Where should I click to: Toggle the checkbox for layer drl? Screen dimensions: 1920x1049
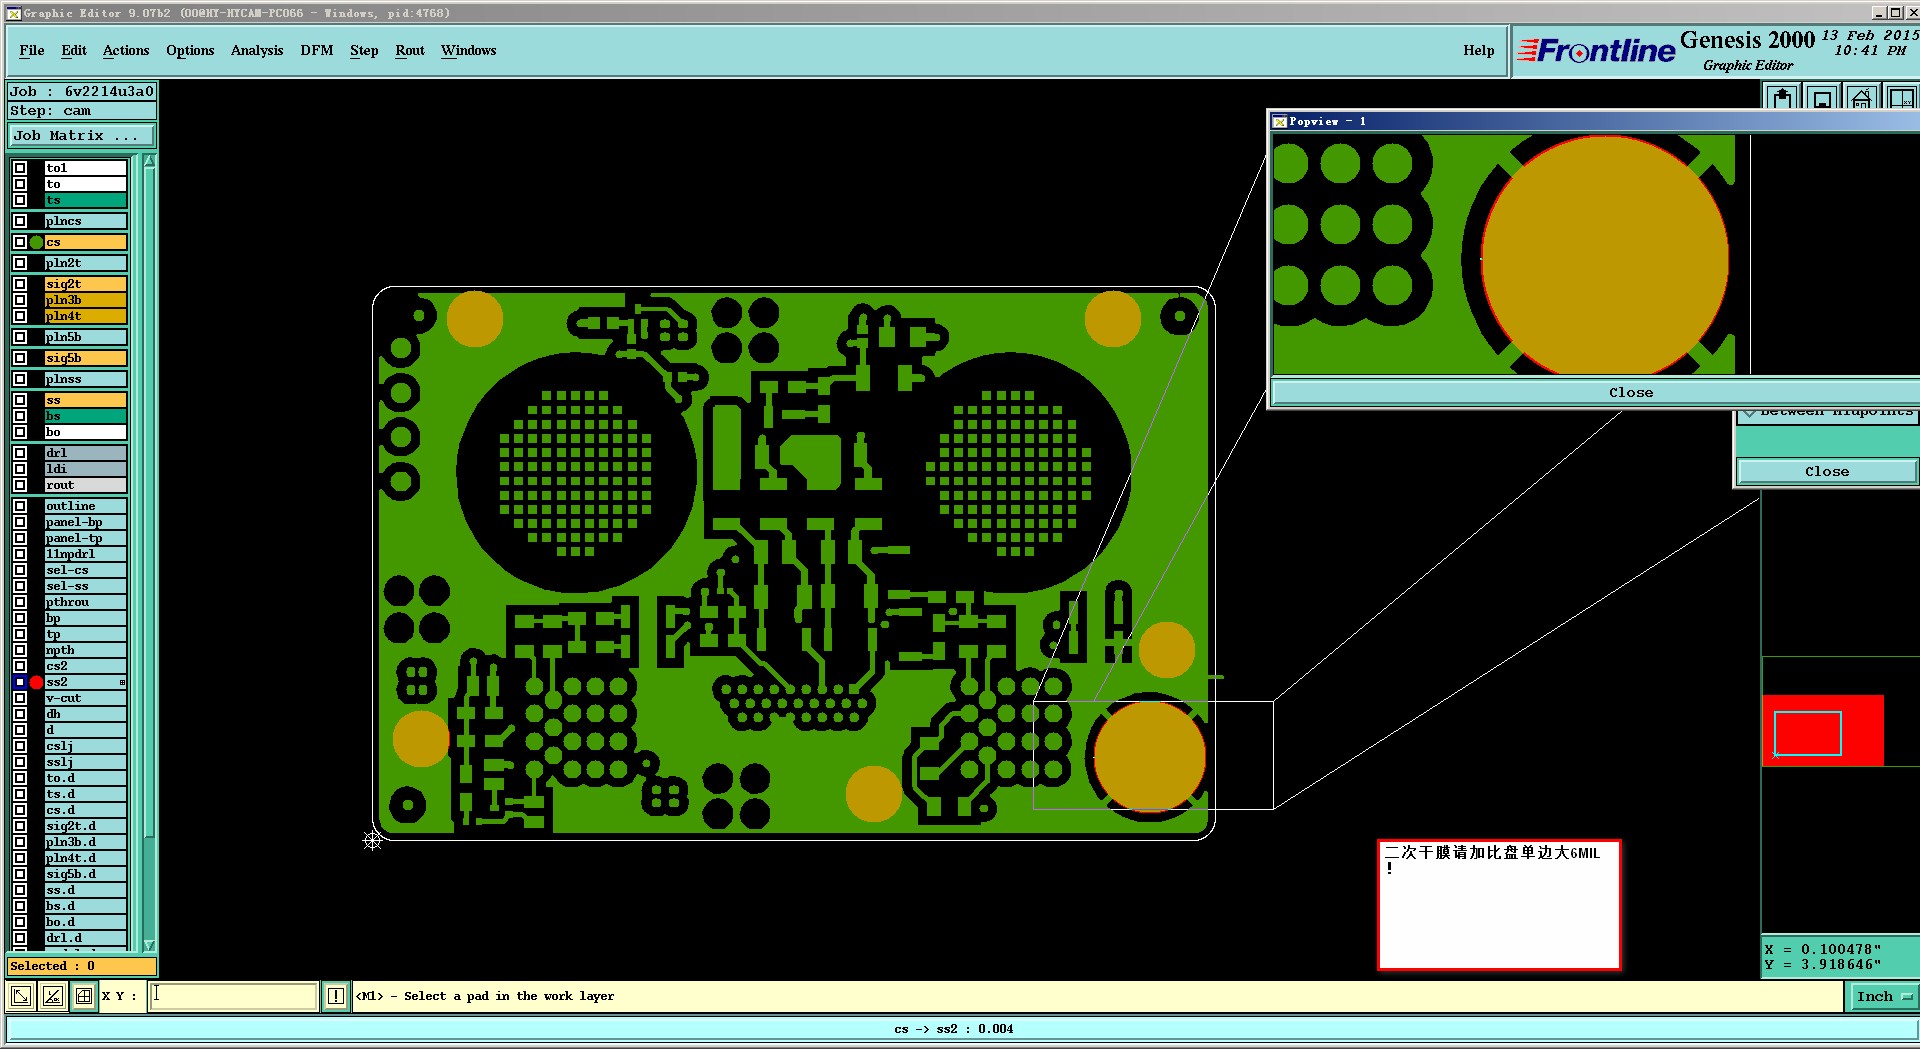(20, 453)
